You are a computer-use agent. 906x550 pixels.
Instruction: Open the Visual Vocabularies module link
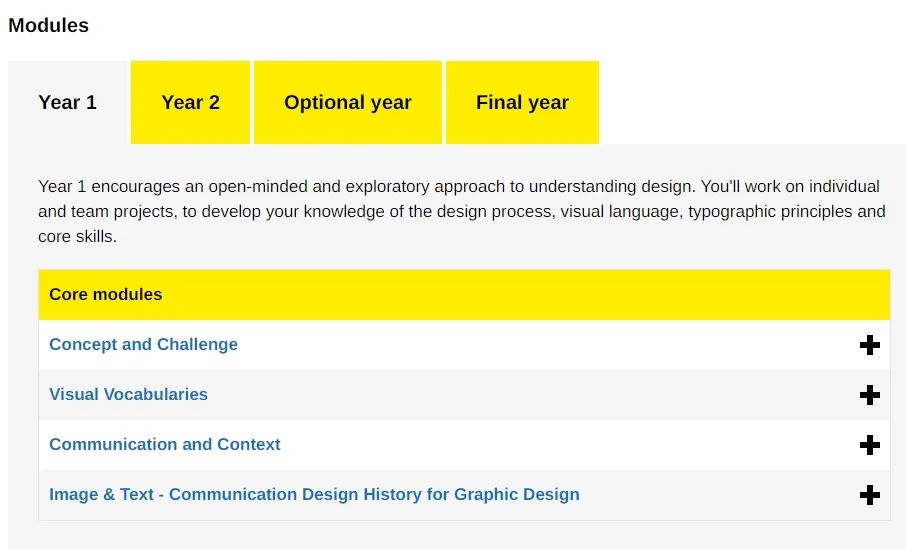point(128,394)
